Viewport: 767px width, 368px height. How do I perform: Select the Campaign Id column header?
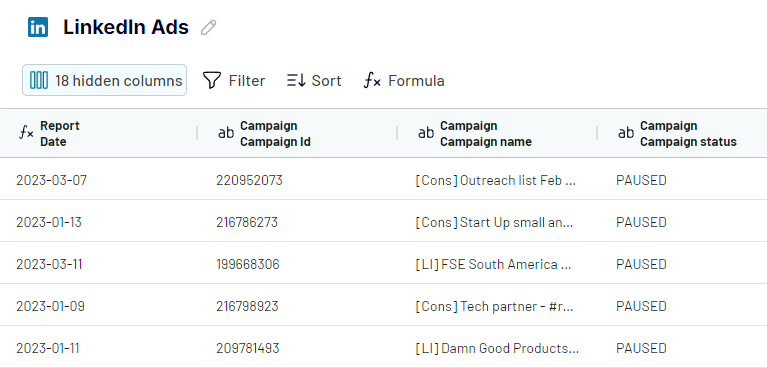pos(297,133)
